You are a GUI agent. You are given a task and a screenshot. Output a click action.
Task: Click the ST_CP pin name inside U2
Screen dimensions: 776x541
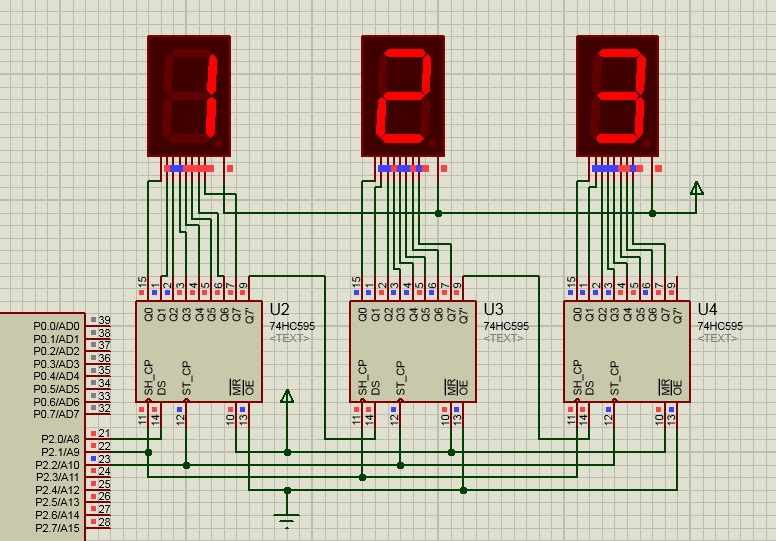click(x=187, y=378)
